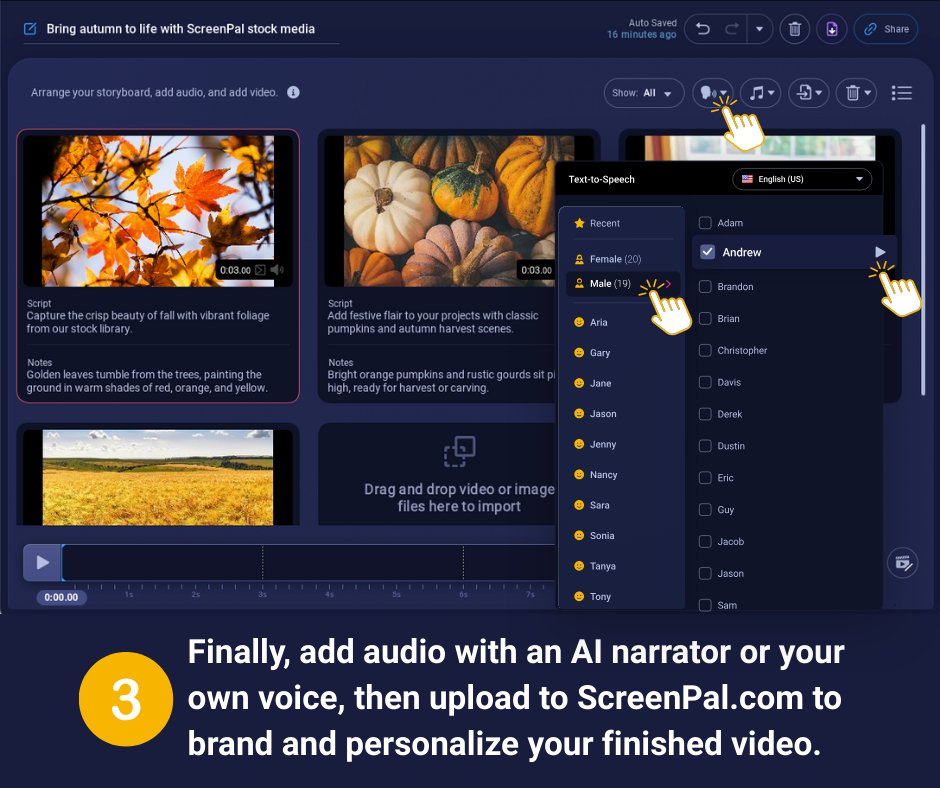Play the storyboard timeline
This screenshot has width=940, height=788.
pos(42,563)
